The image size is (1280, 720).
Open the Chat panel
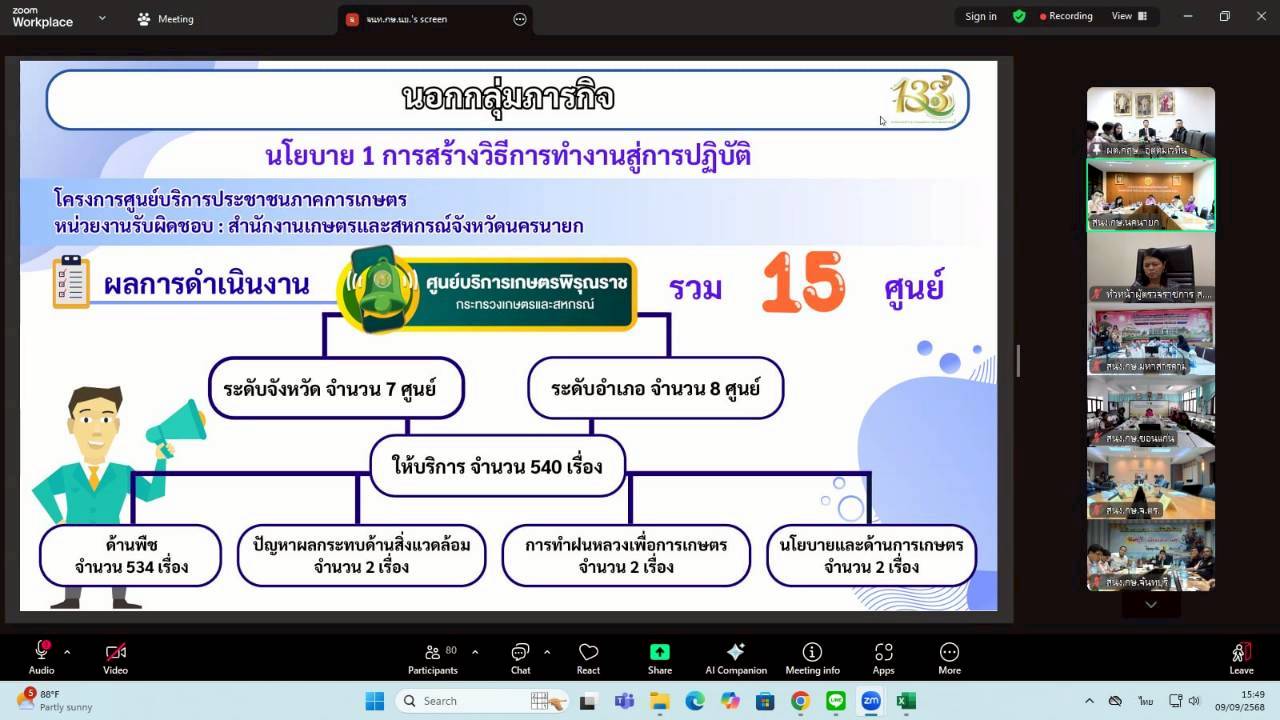tap(520, 657)
